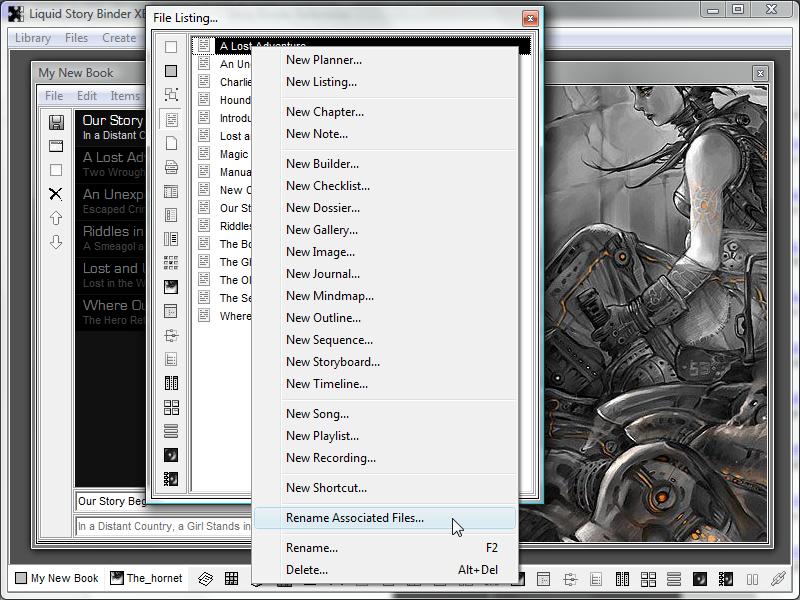Select New Mindmap from the context menu
This screenshot has width=800, height=600.
tap(330, 296)
